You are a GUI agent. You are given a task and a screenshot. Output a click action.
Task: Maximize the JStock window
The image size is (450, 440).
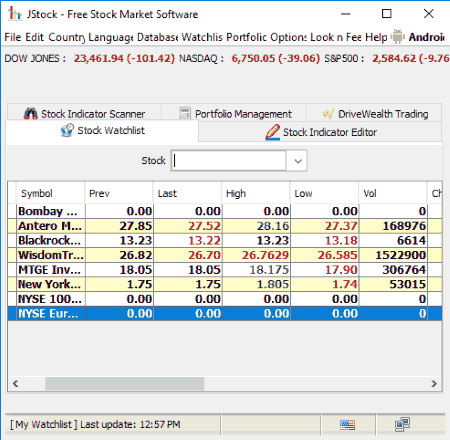point(386,14)
